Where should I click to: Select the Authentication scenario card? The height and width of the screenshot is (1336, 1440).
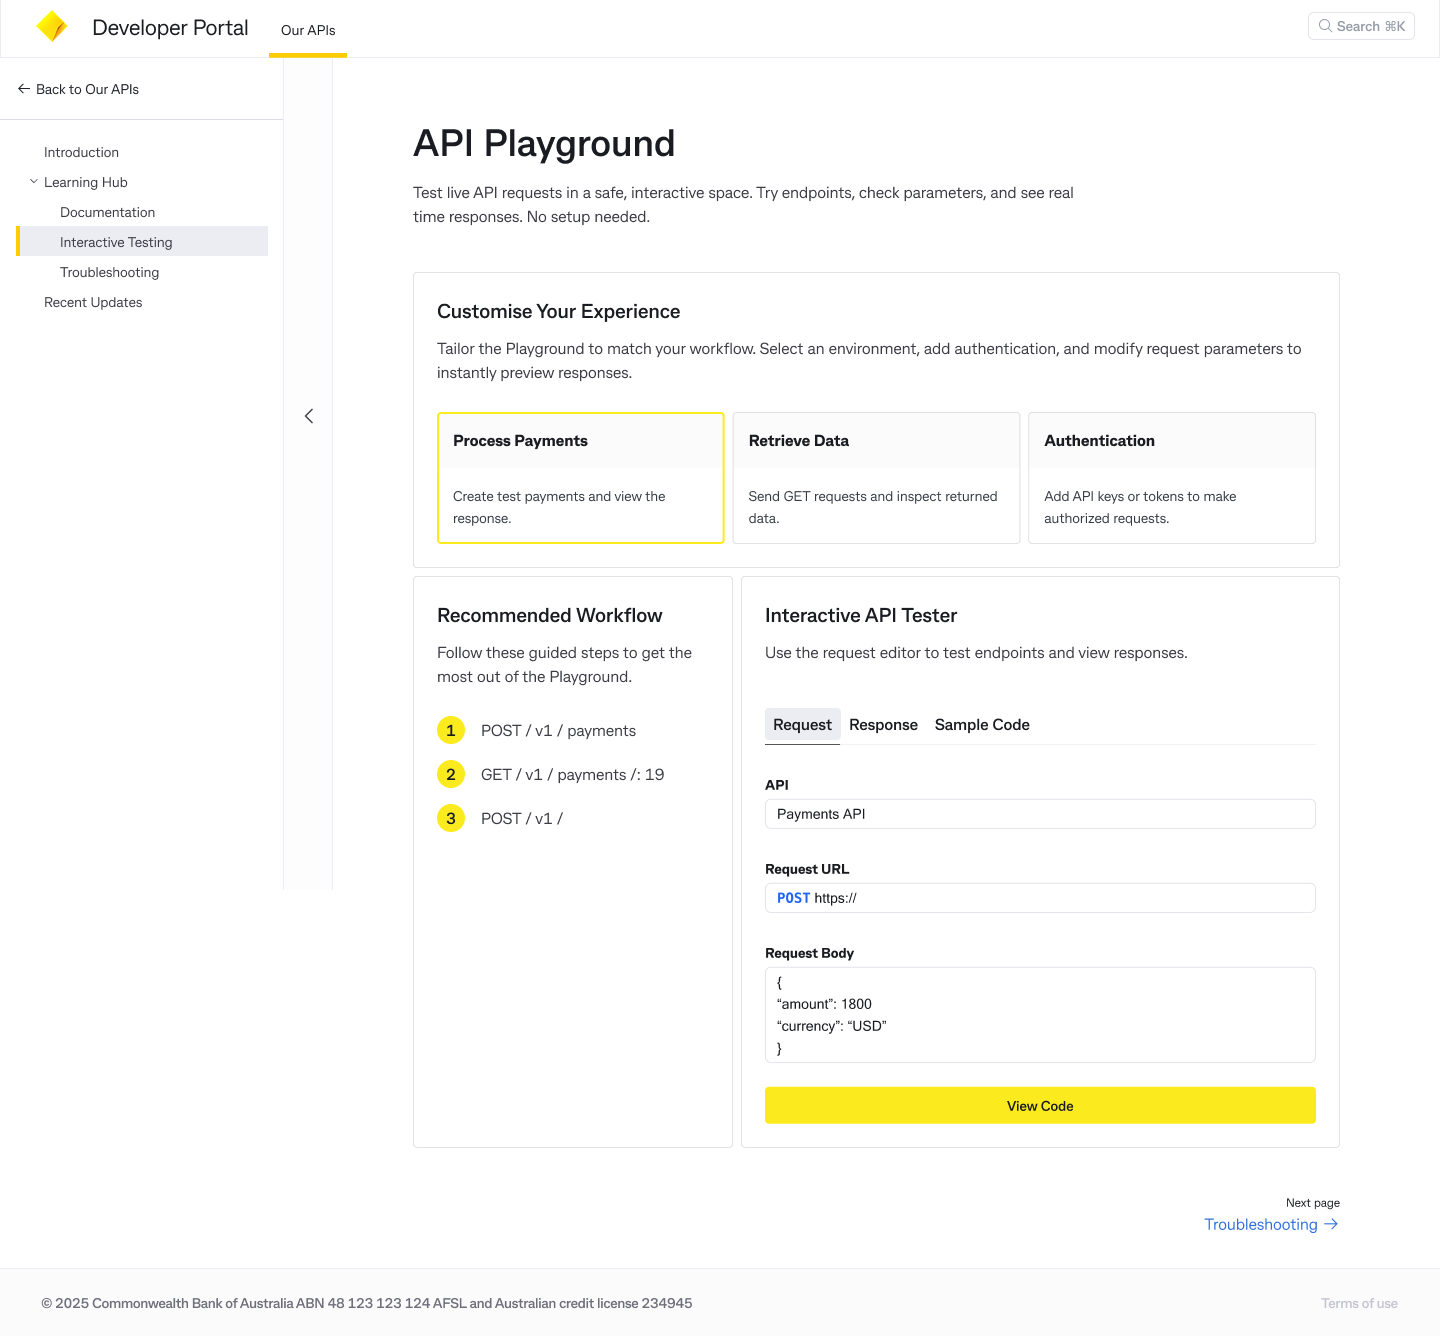(x=1171, y=478)
